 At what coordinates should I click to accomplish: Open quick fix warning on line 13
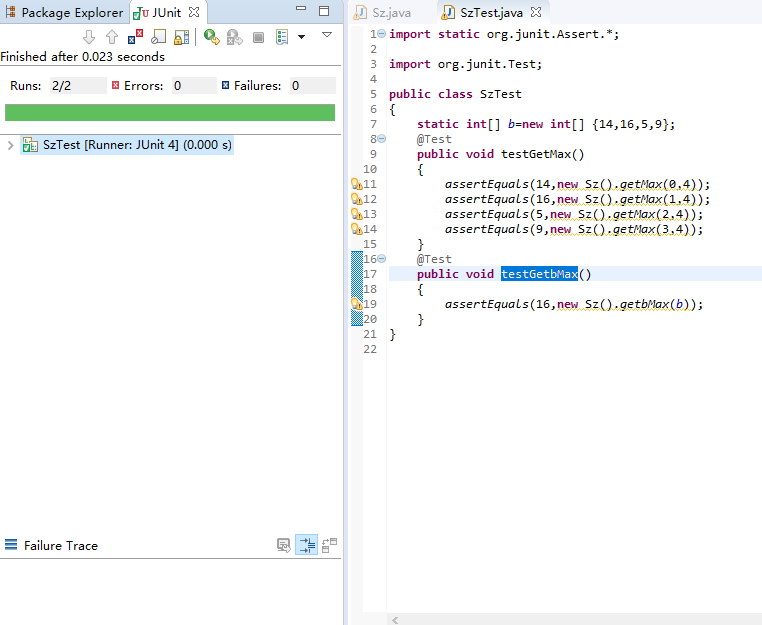[357, 214]
